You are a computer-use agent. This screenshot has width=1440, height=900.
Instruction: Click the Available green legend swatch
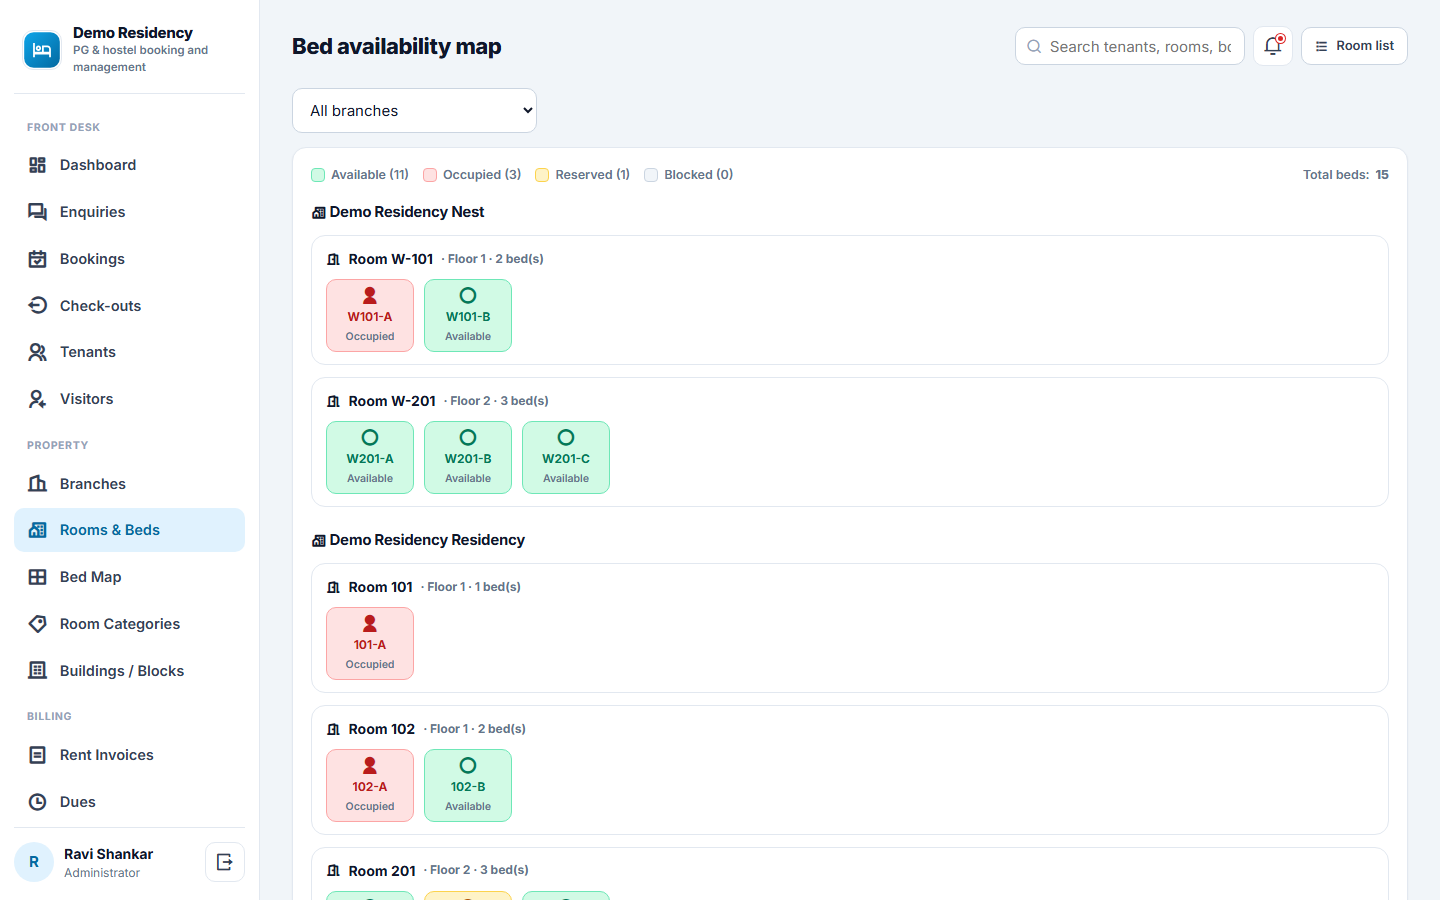click(318, 175)
